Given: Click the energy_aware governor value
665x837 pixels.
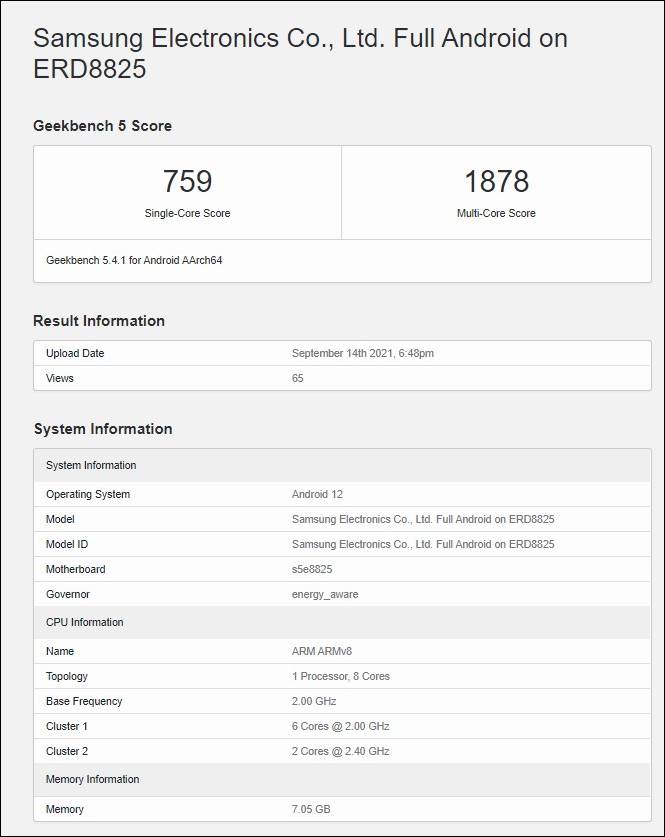Looking at the screenshot, I should pyautogui.click(x=325, y=595).
